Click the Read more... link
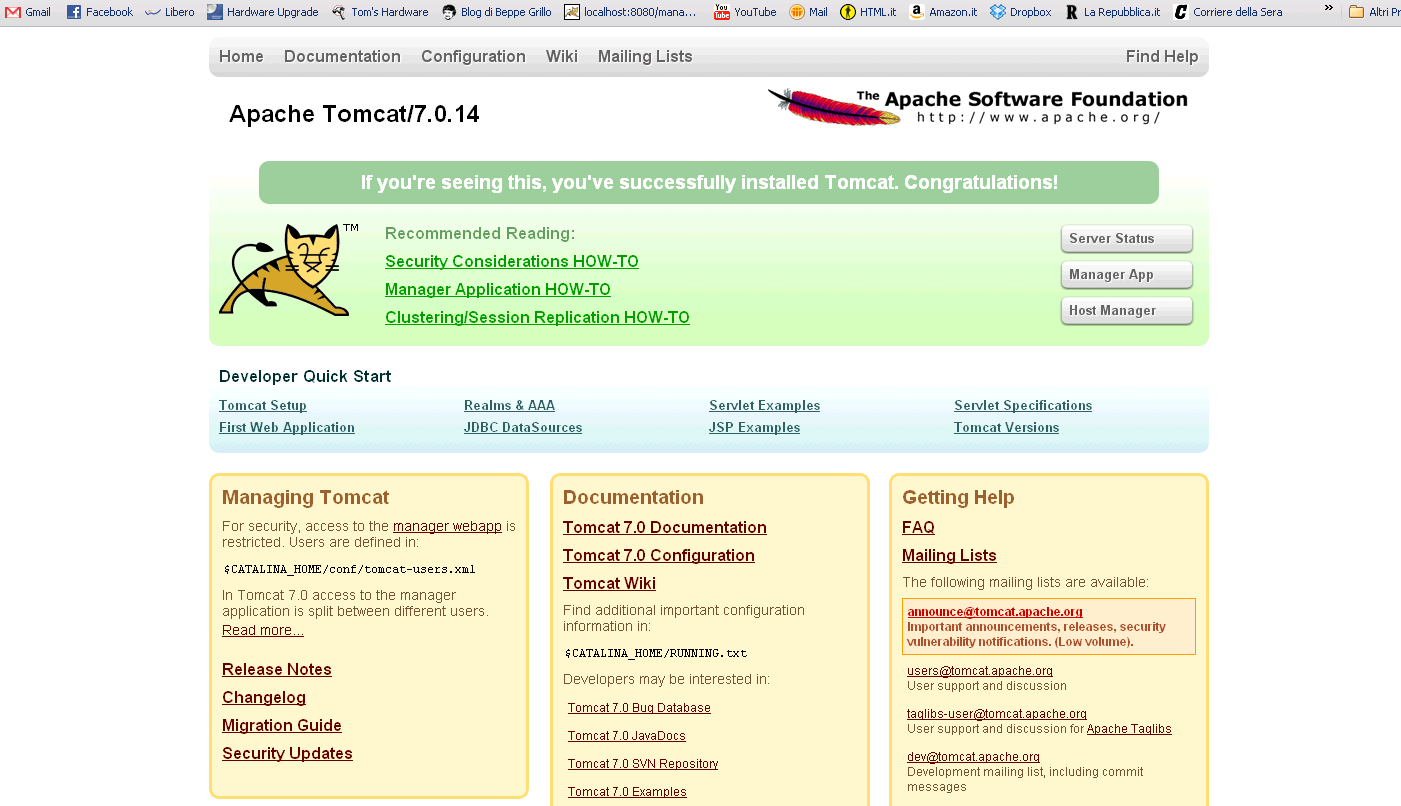Image resolution: width=1401 pixels, height=806 pixels. click(x=263, y=630)
